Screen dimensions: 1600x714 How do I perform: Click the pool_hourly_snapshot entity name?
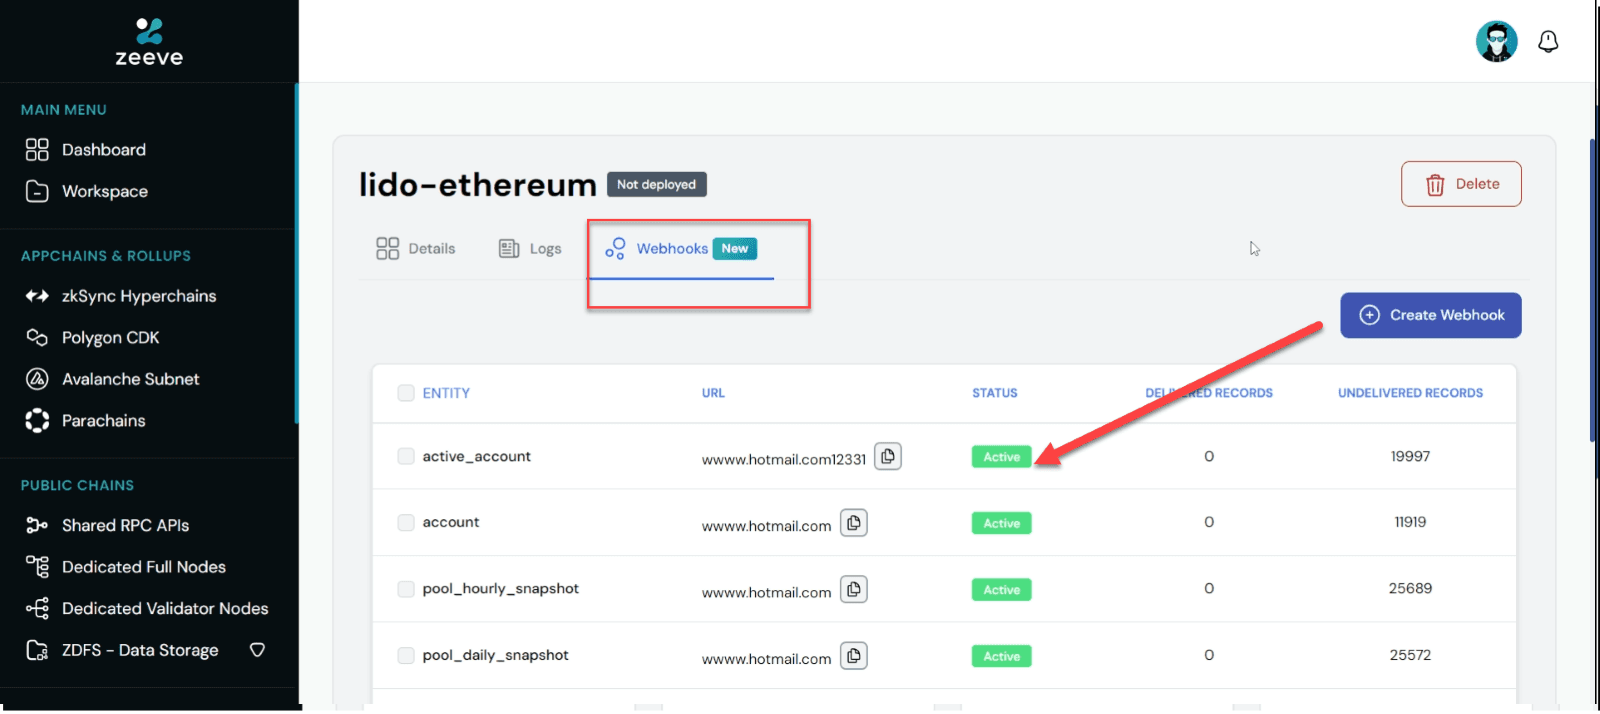point(500,589)
